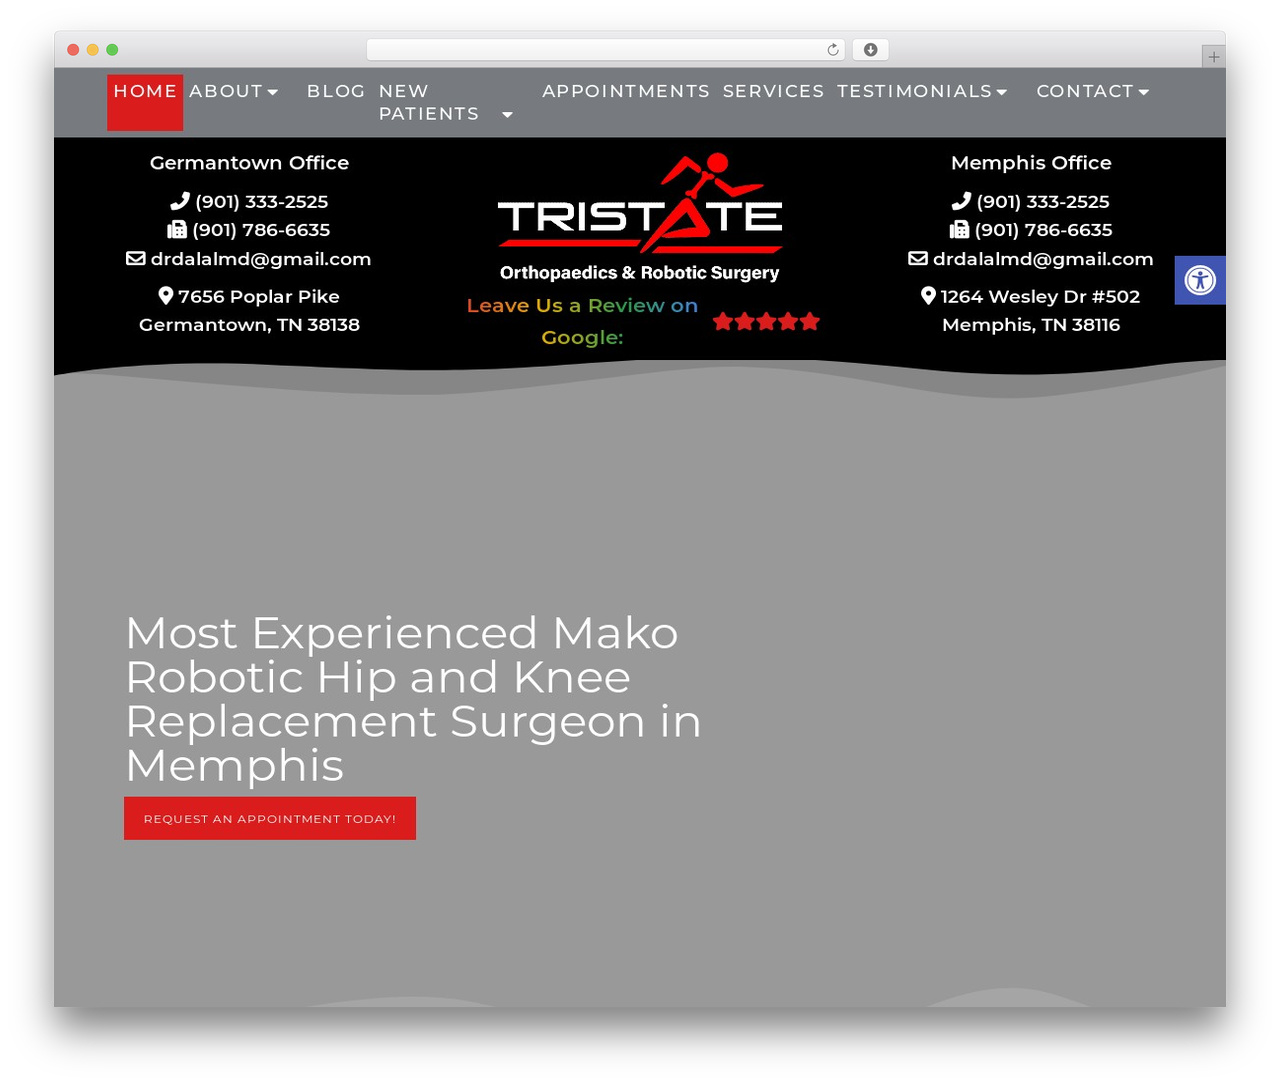The width and height of the screenshot is (1280, 1084).
Task: Open a new browser tab with plus icon
Action: click(x=1213, y=57)
